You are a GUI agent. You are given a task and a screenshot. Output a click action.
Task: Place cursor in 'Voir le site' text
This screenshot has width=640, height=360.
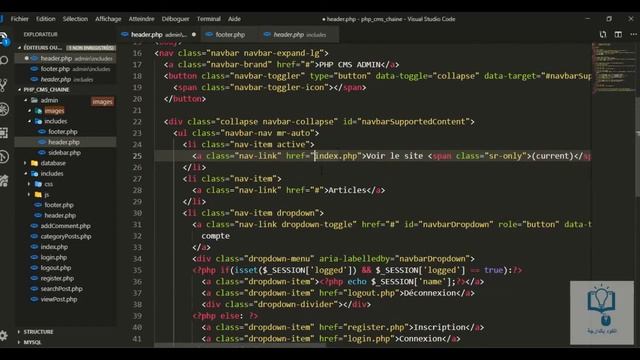[x=394, y=156]
